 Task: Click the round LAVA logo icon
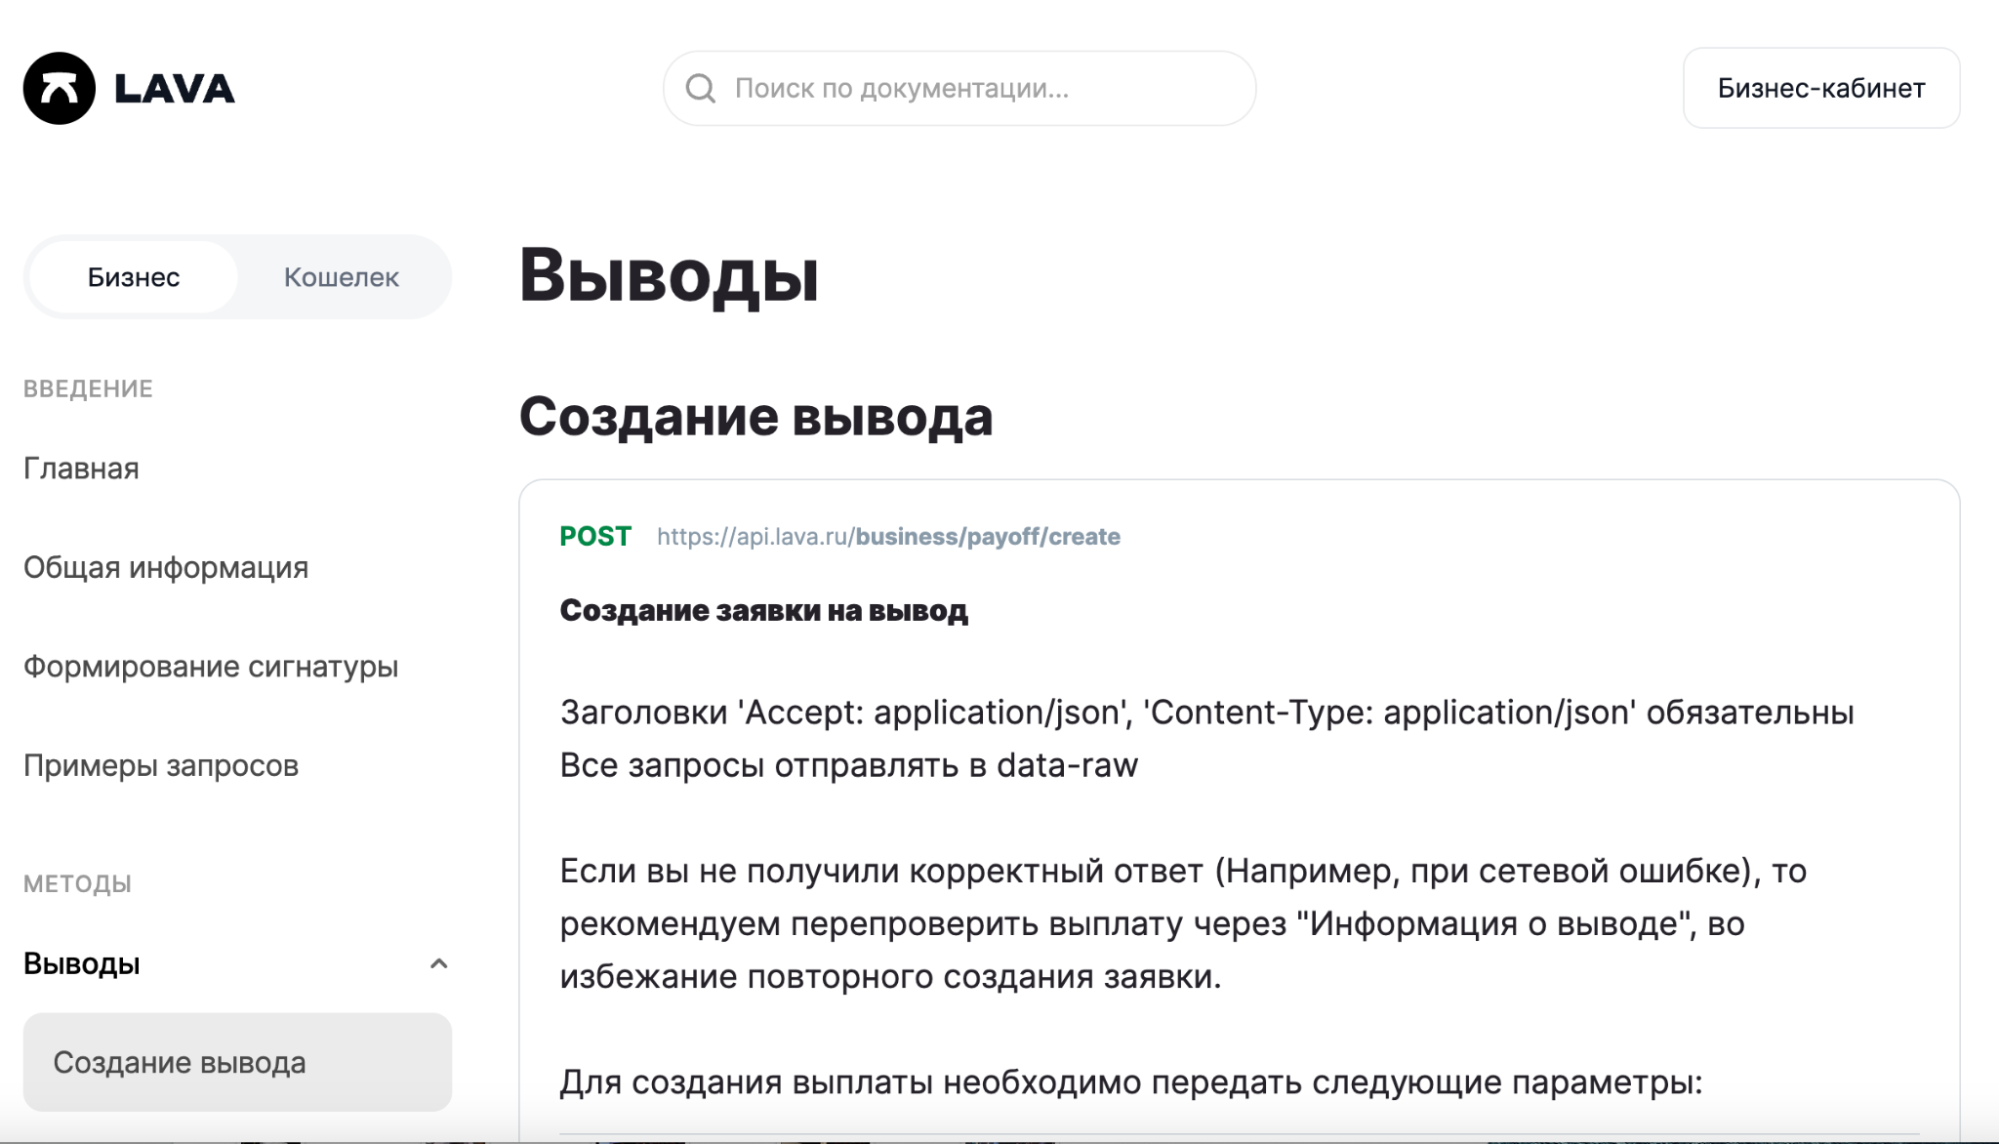59,88
